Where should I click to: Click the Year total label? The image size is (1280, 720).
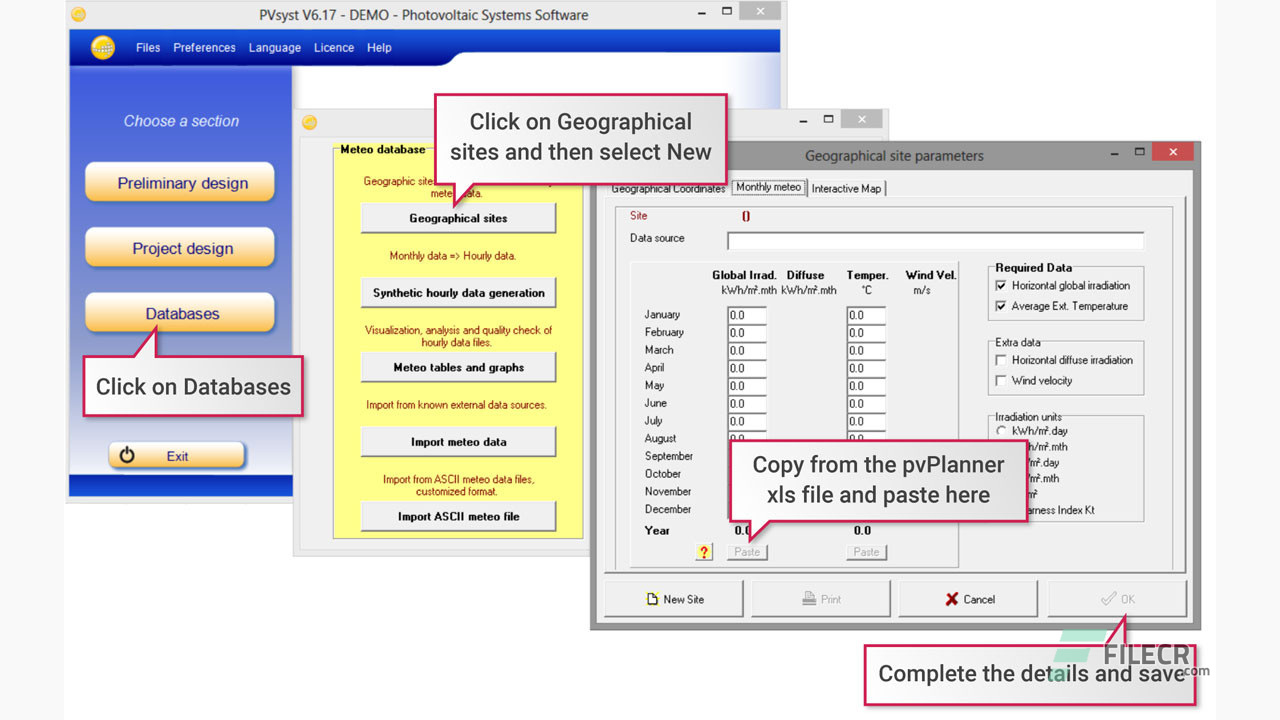[x=657, y=530]
